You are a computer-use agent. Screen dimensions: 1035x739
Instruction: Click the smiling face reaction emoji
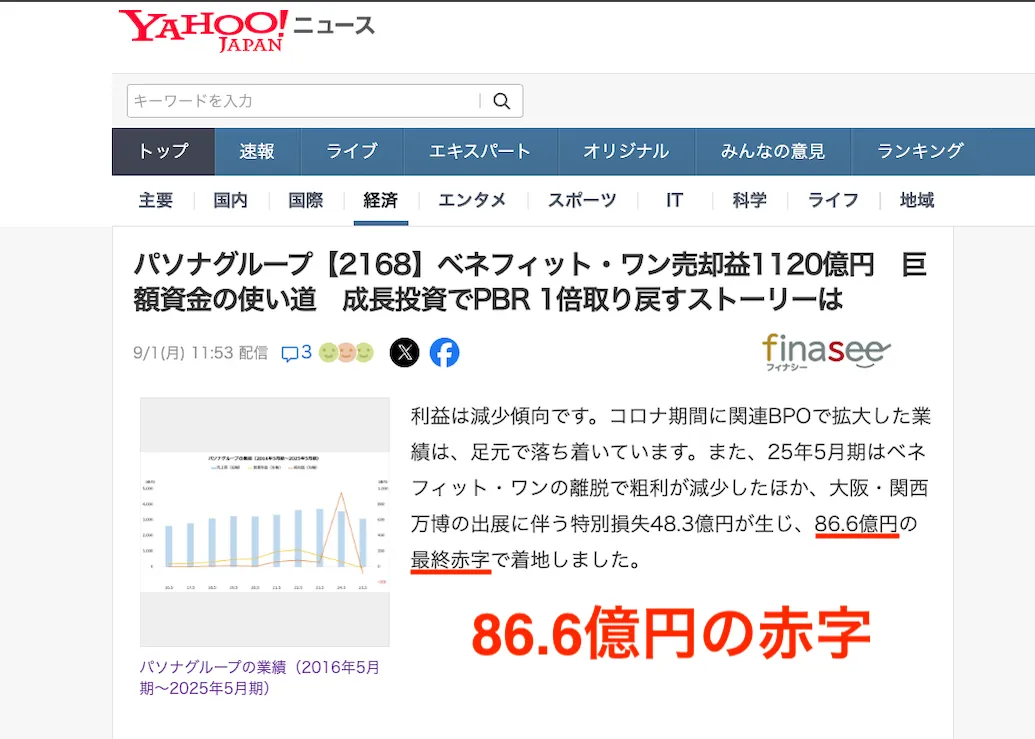coord(327,352)
